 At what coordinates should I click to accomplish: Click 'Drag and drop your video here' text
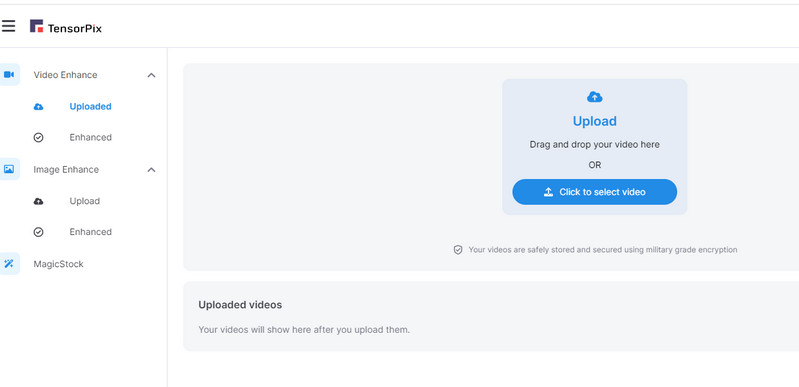coord(595,144)
